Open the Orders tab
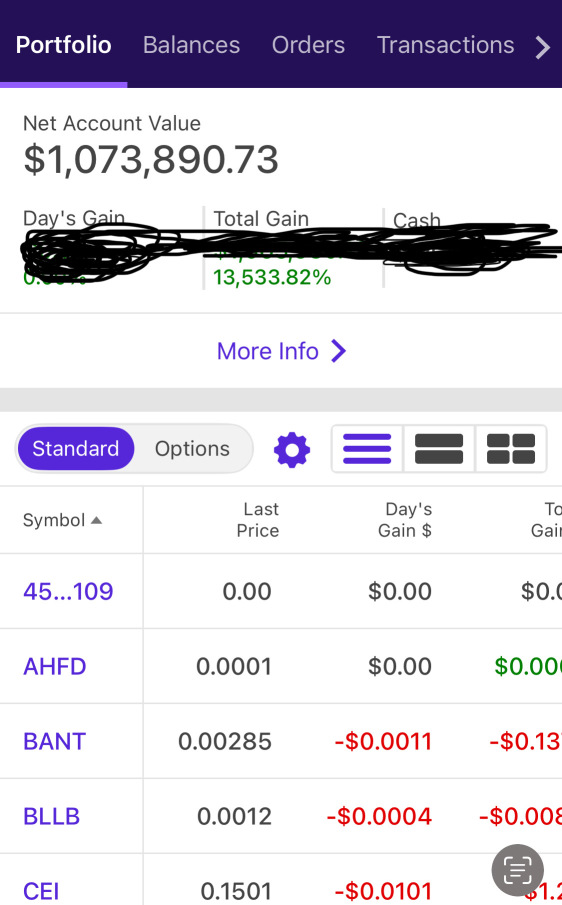This screenshot has width=562, height=905. pos(309,45)
